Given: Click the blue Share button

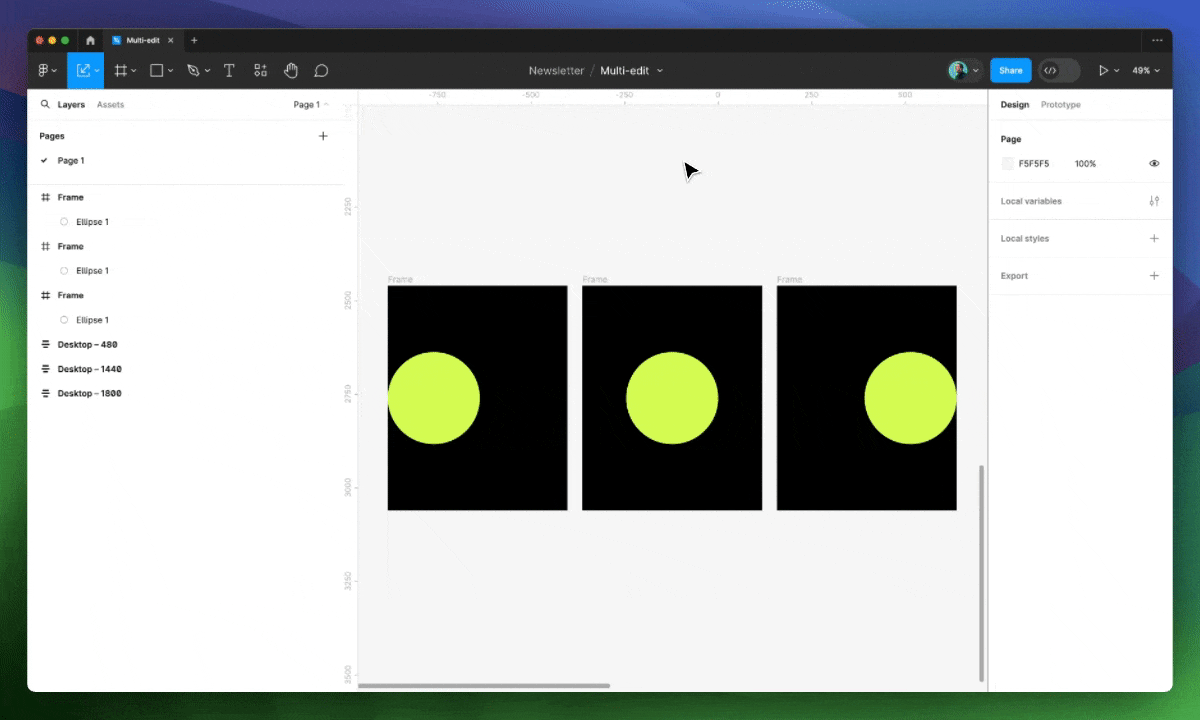Looking at the screenshot, I should pos(1010,71).
